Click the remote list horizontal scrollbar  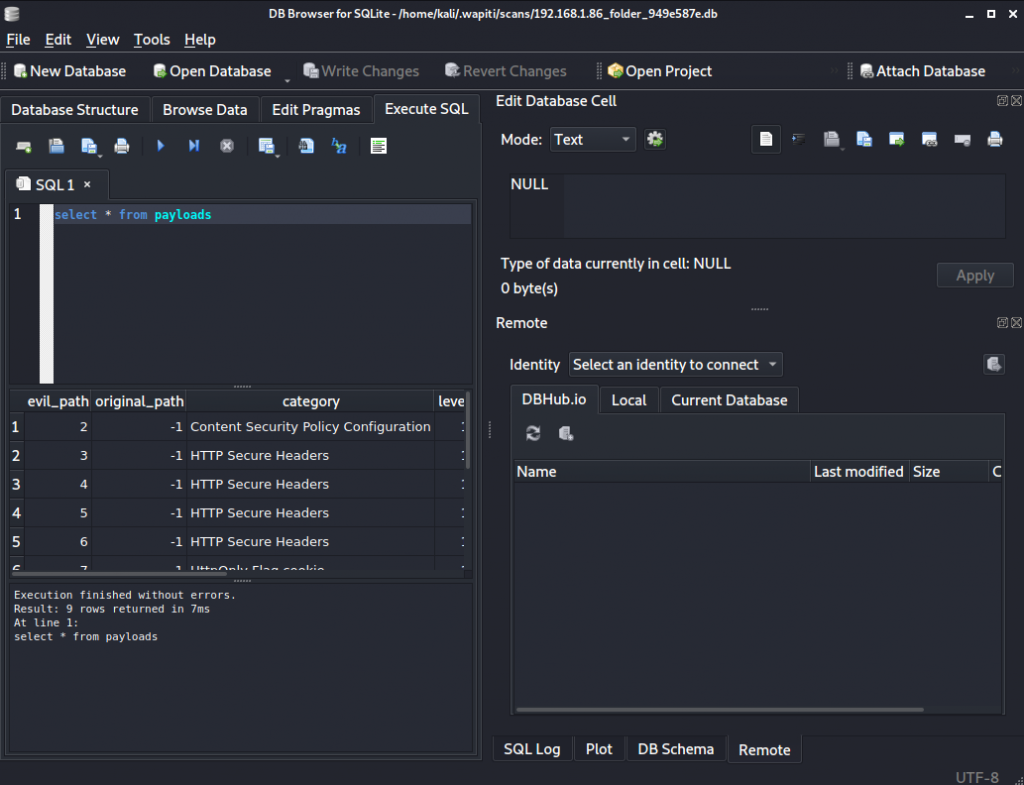tap(720, 709)
